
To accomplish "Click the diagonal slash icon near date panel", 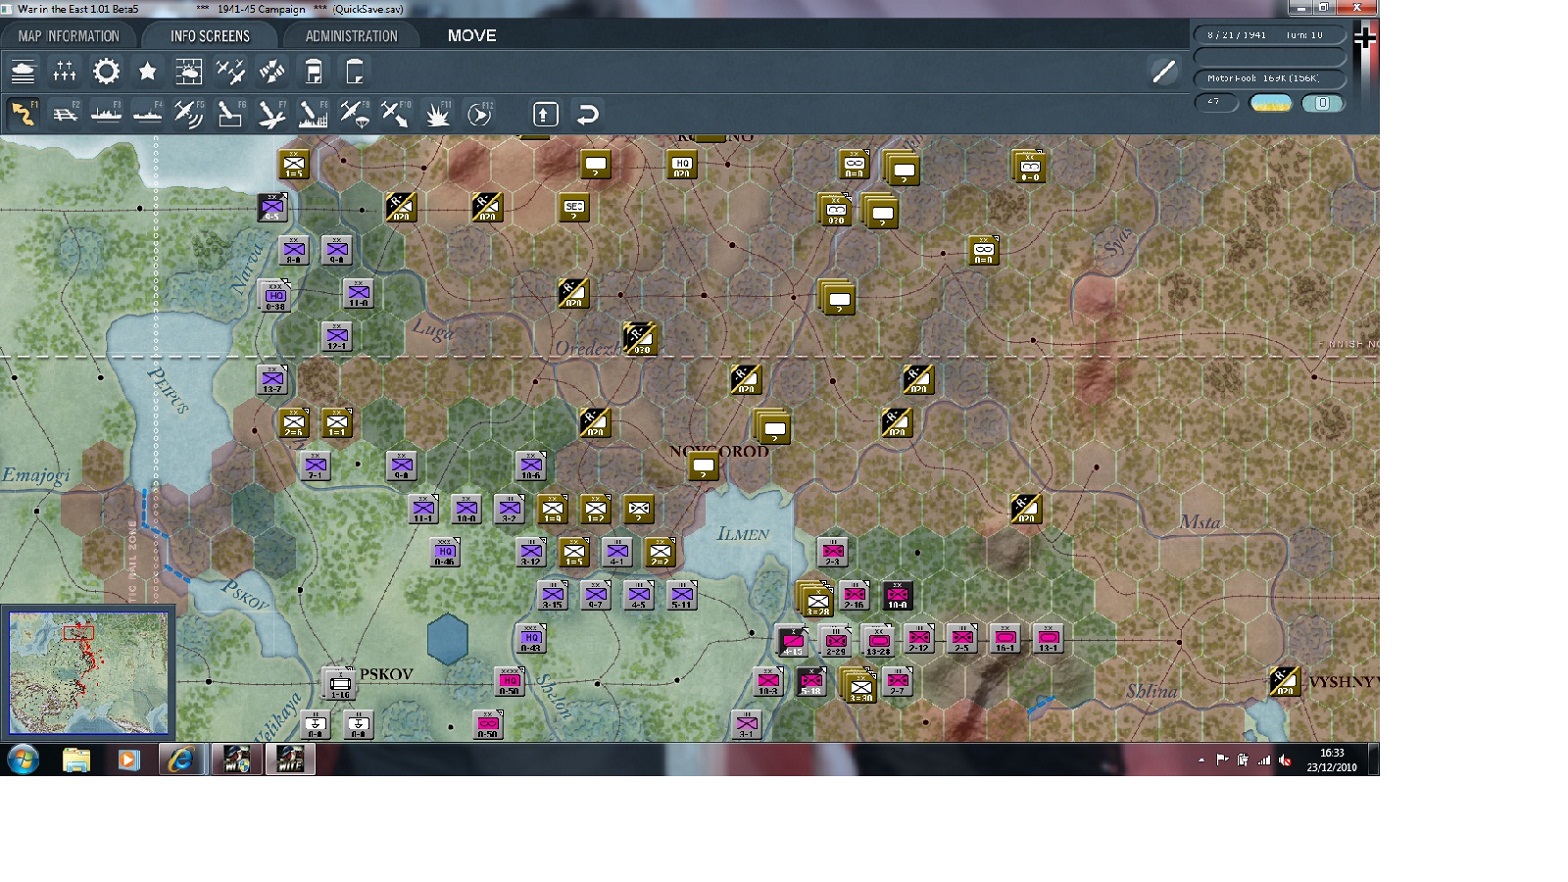I will point(1164,72).
